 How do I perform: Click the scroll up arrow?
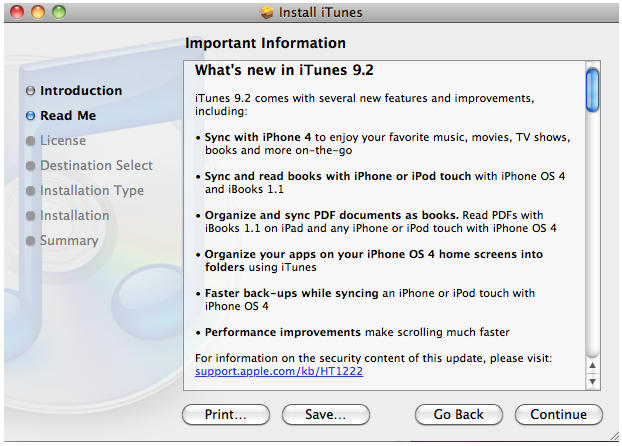(592, 365)
